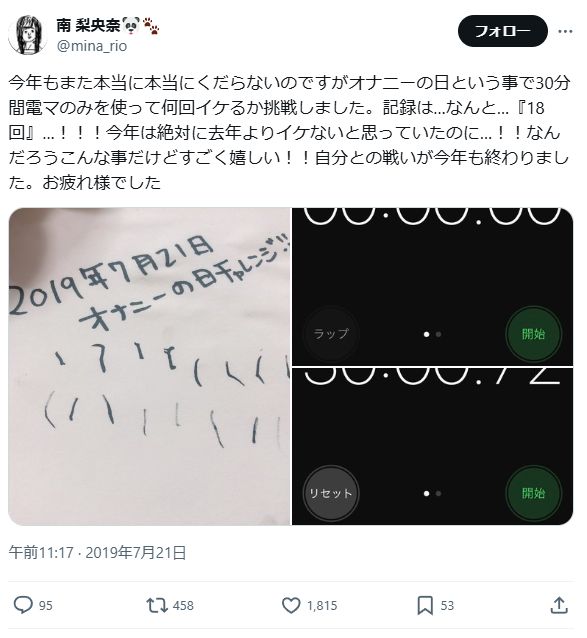Click the 53 bookmark count
This screenshot has height=638, width=587.
(447, 605)
